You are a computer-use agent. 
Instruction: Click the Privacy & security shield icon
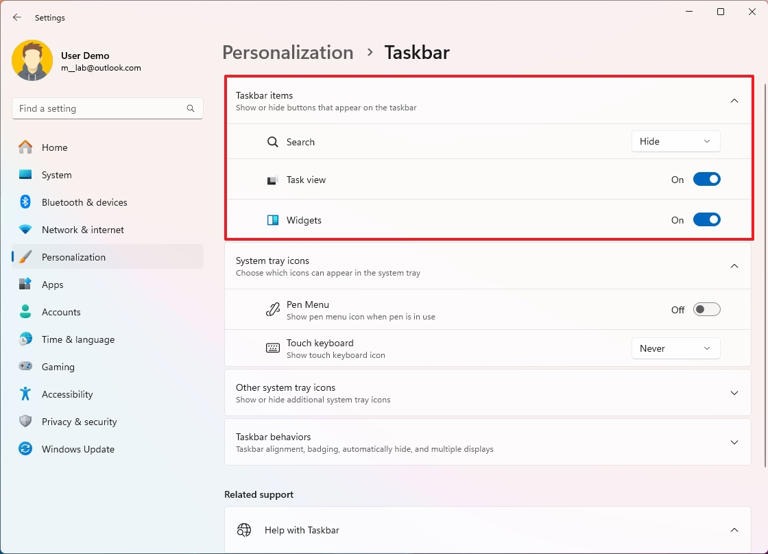coord(25,421)
